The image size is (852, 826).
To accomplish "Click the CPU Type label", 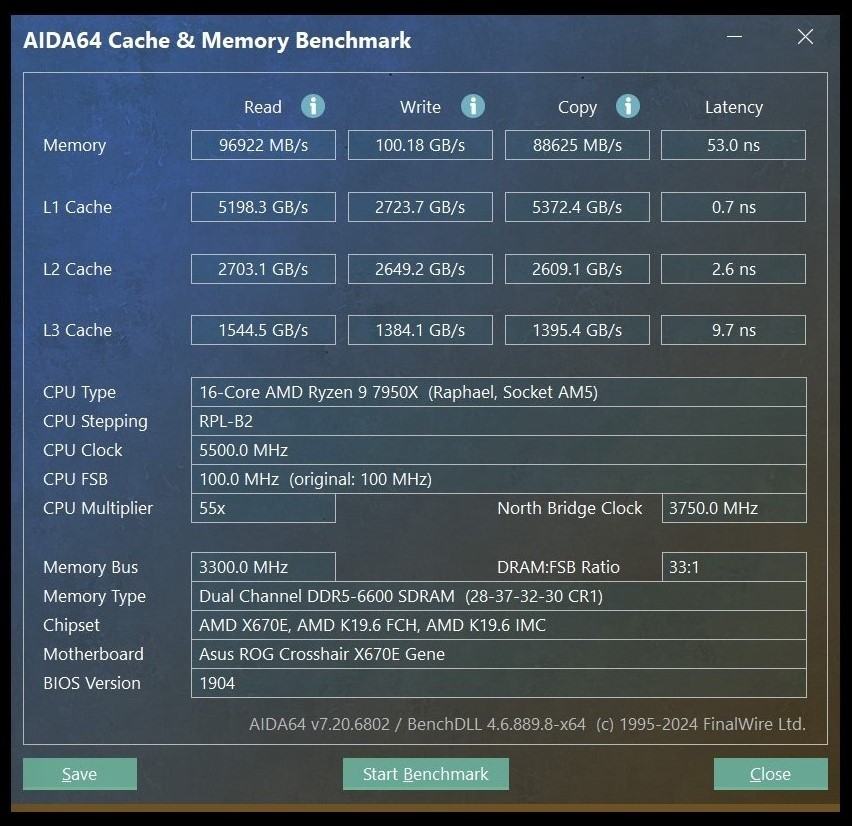I will 79,392.
